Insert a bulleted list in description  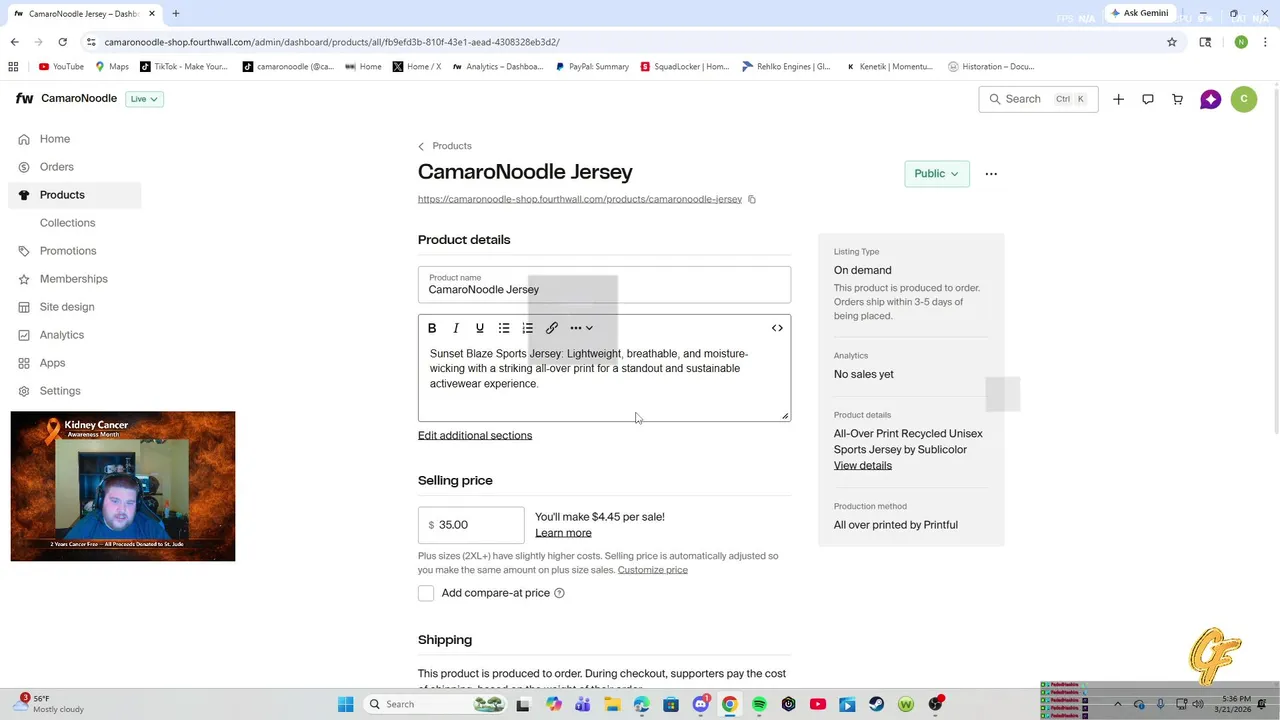tap(504, 328)
